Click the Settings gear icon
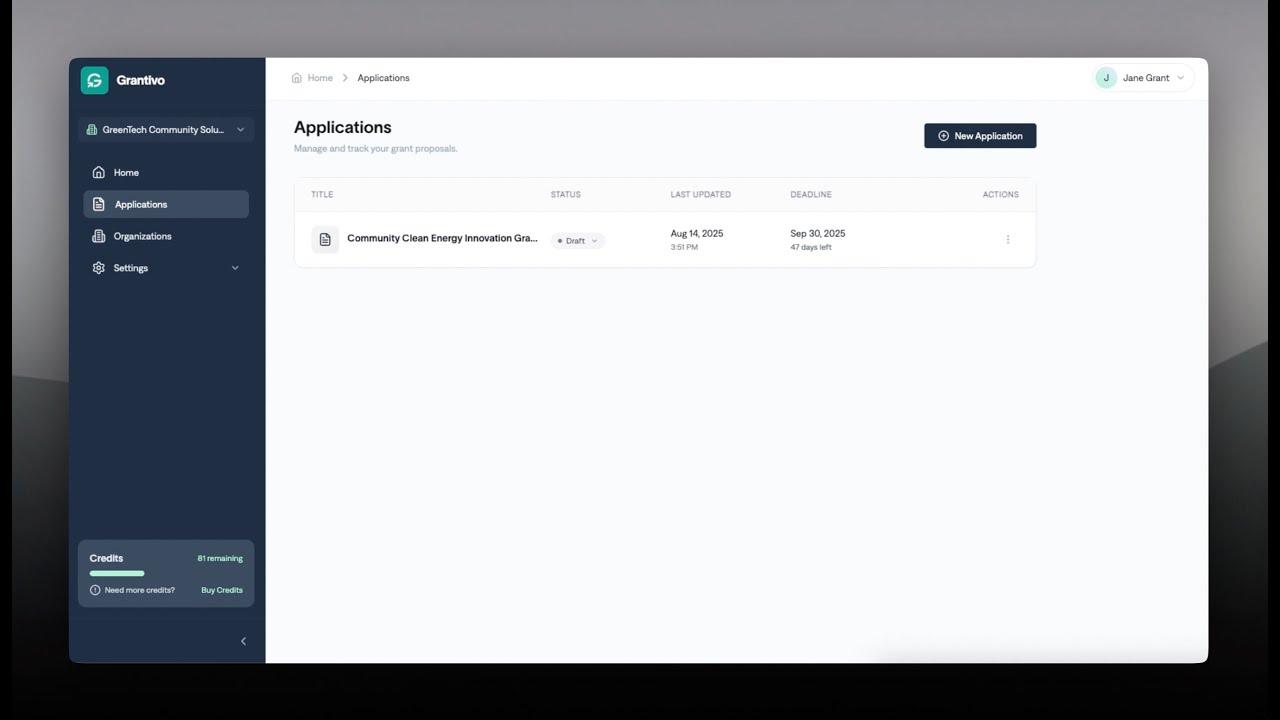 click(x=98, y=268)
